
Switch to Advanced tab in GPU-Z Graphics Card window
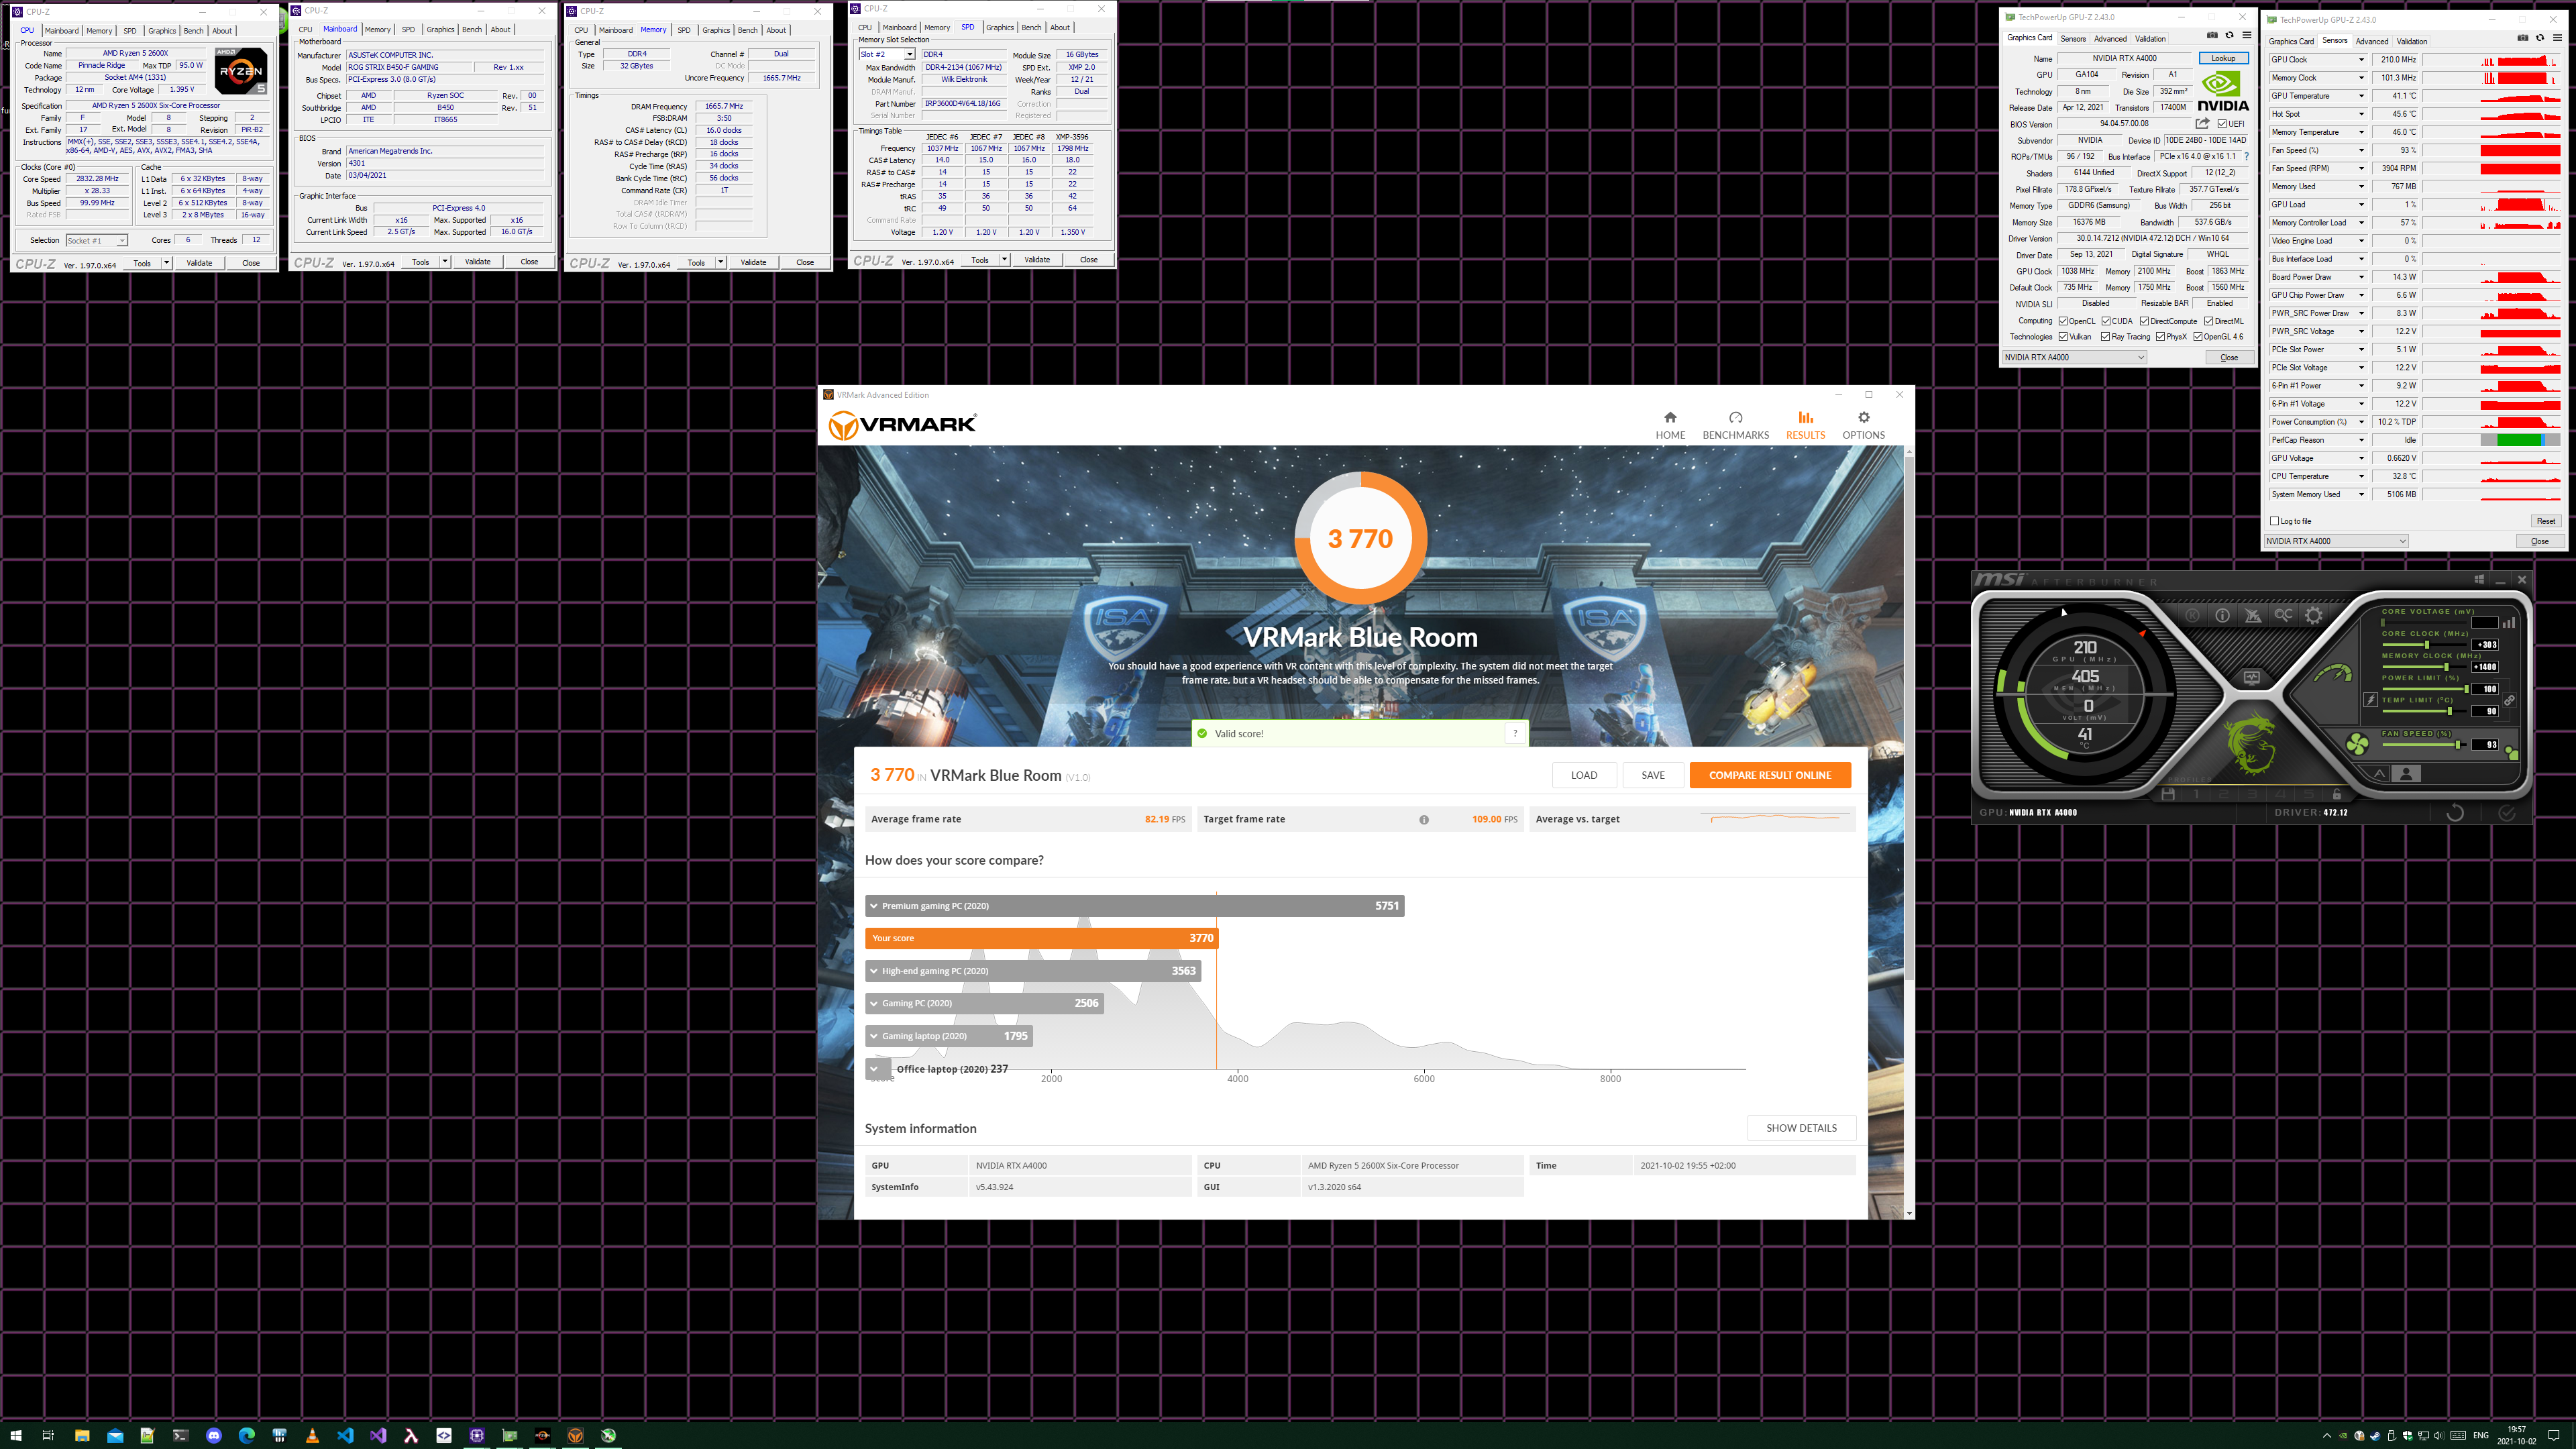pyautogui.click(x=2110, y=39)
